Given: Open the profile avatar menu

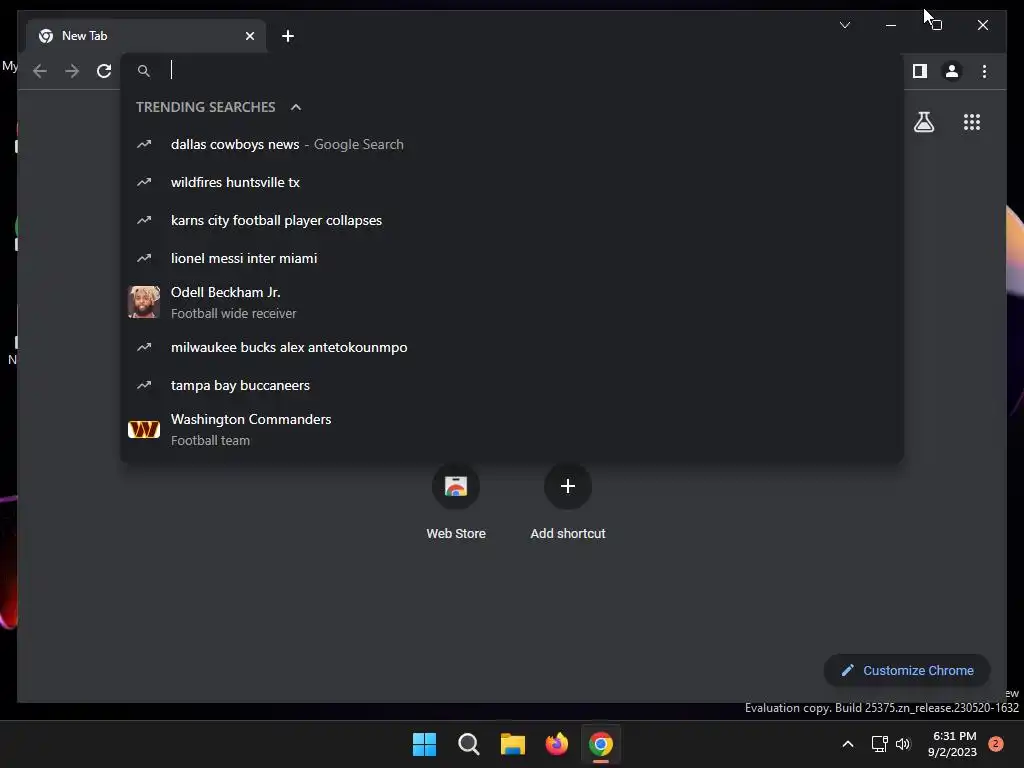Looking at the screenshot, I should [x=952, y=71].
